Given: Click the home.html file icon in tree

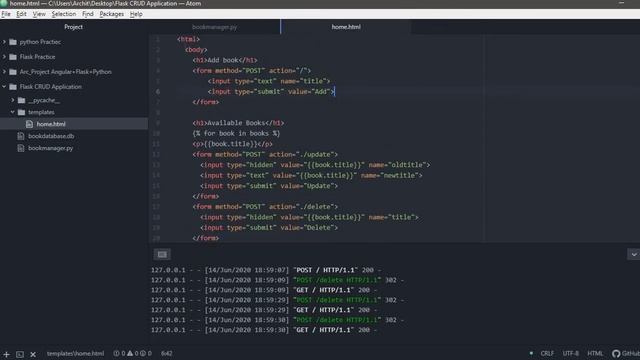Looking at the screenshot, I should coord(29,124).
